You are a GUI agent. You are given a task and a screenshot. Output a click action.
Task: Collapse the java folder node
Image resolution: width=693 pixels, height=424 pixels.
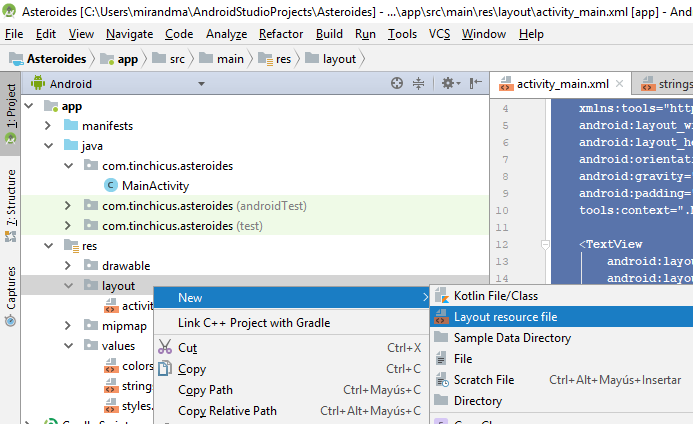pyautogui.click(x=47, y=145)
